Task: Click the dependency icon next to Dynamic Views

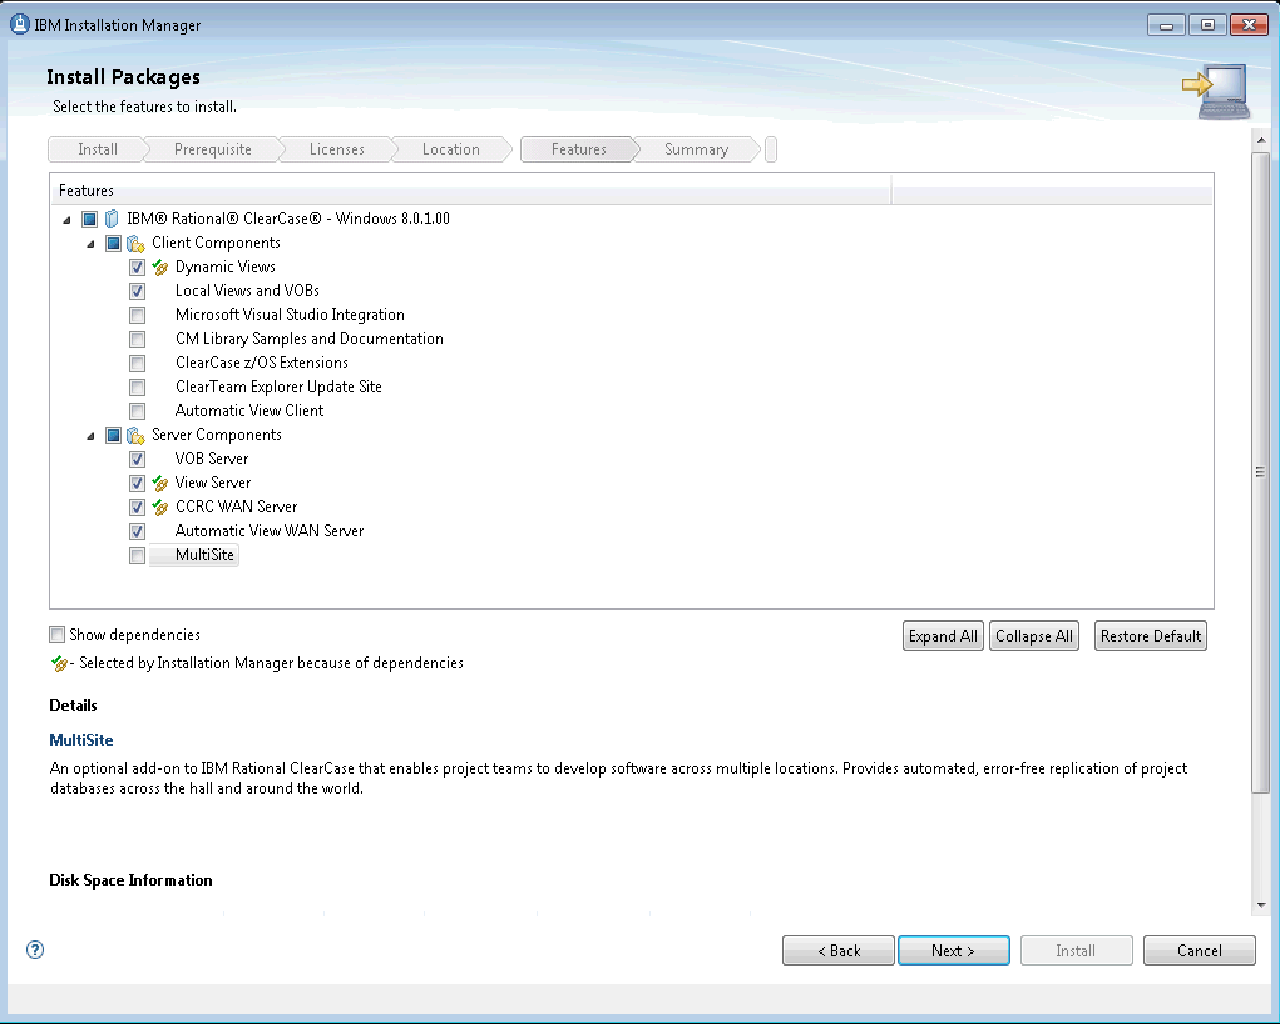Action: [160, 267]
